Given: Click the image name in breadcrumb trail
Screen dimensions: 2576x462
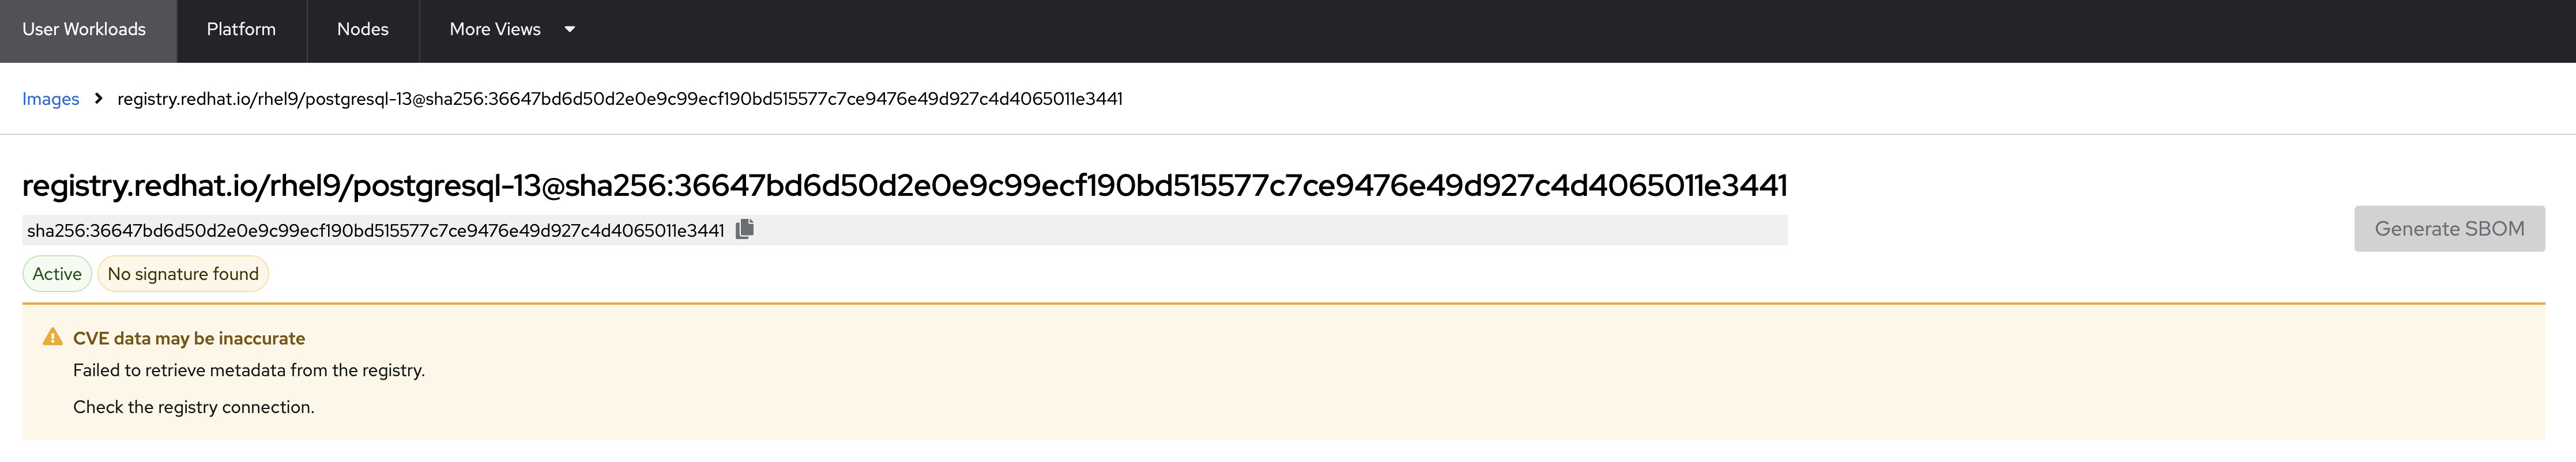Looking at the screenshot, I should (x=620, y=99).
